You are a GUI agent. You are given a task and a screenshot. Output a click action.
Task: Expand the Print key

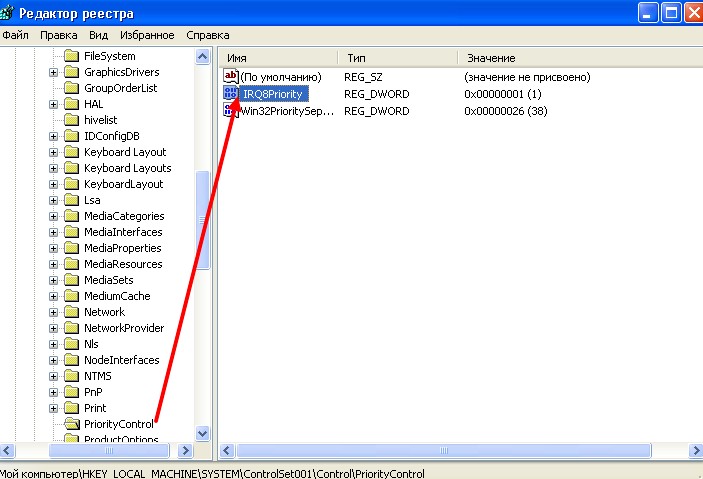coord(53,408)
